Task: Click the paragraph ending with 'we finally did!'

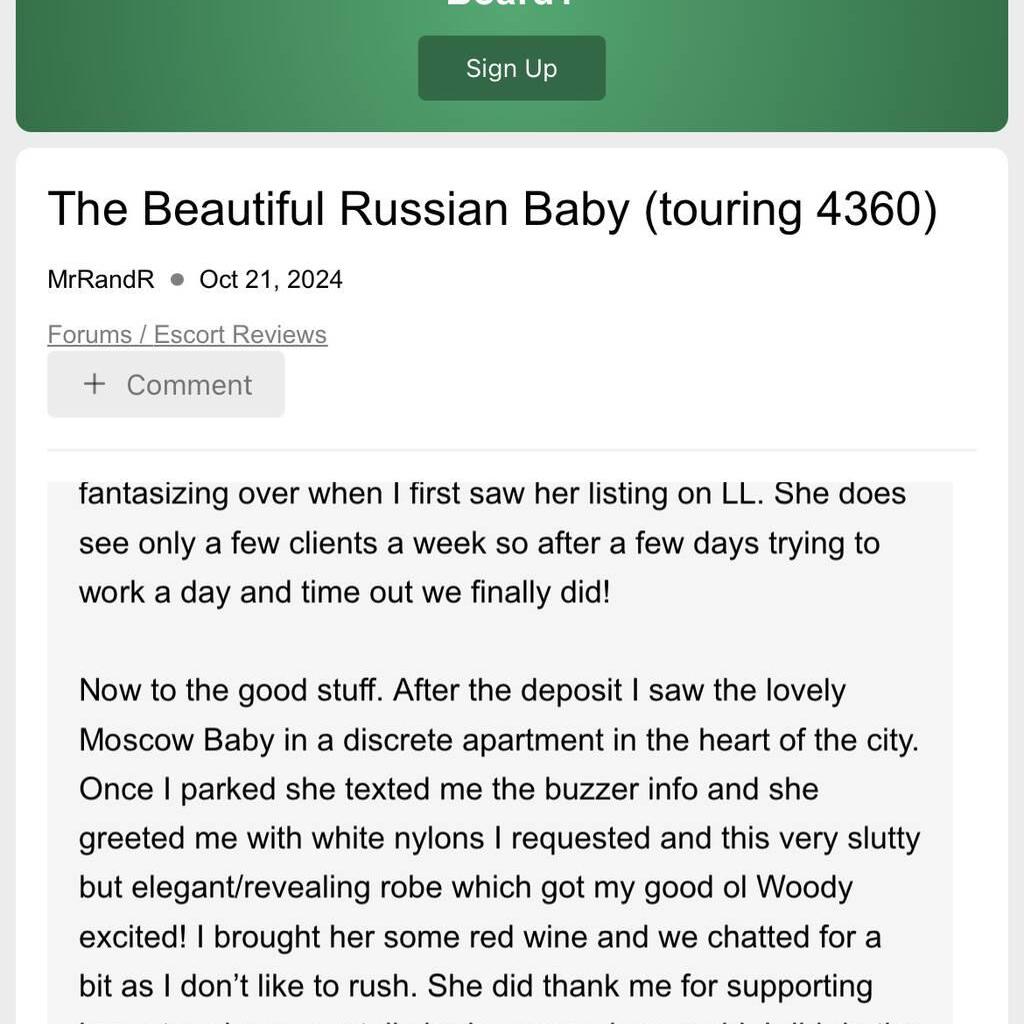Action: [492, 543]
